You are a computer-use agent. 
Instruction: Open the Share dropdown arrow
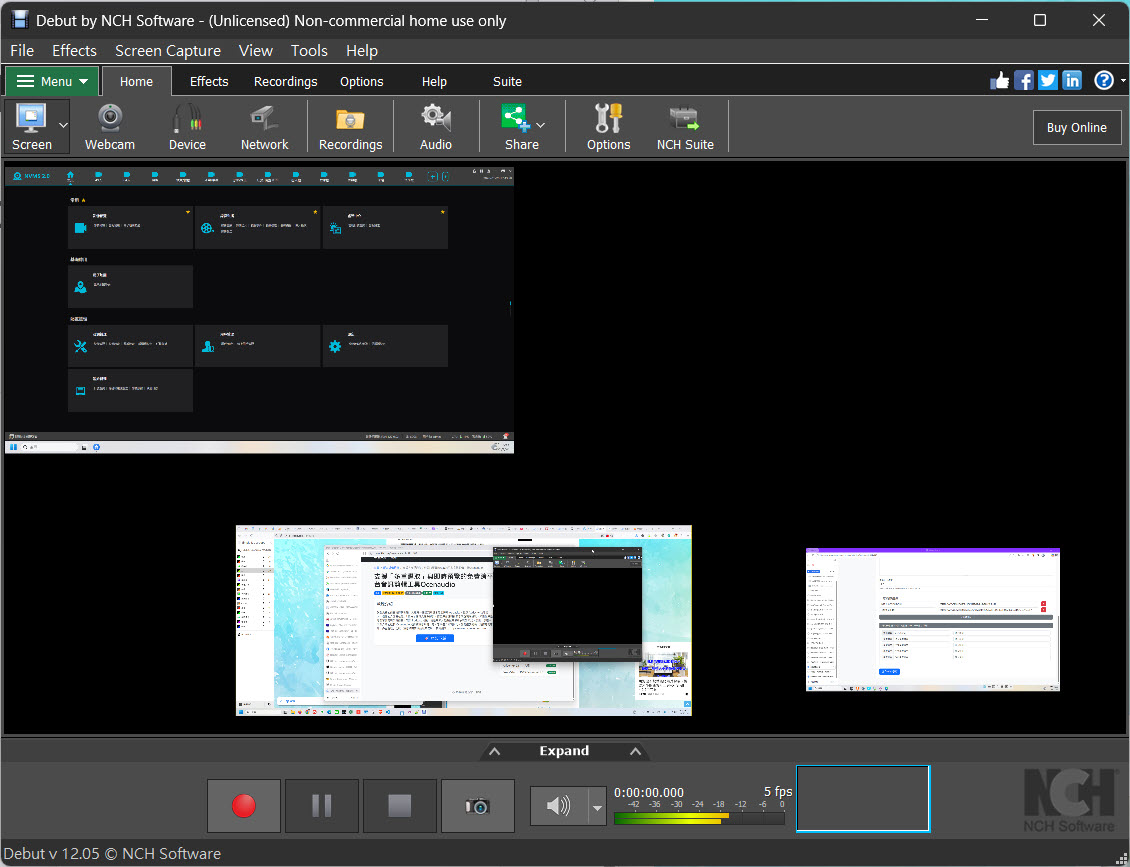click(x=541, y=126)
